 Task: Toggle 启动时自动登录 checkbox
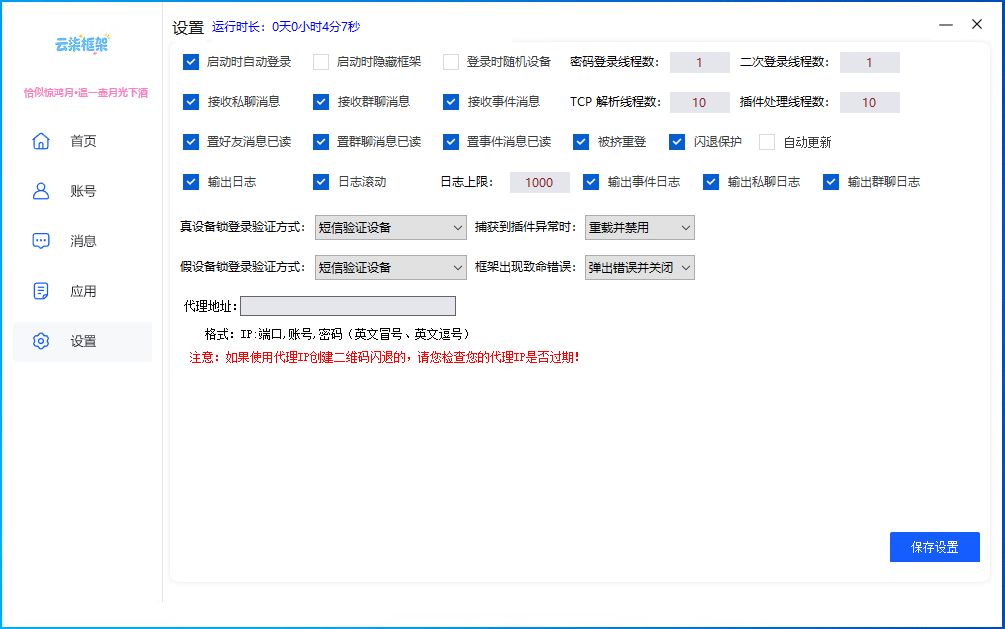tap(190, 62)
